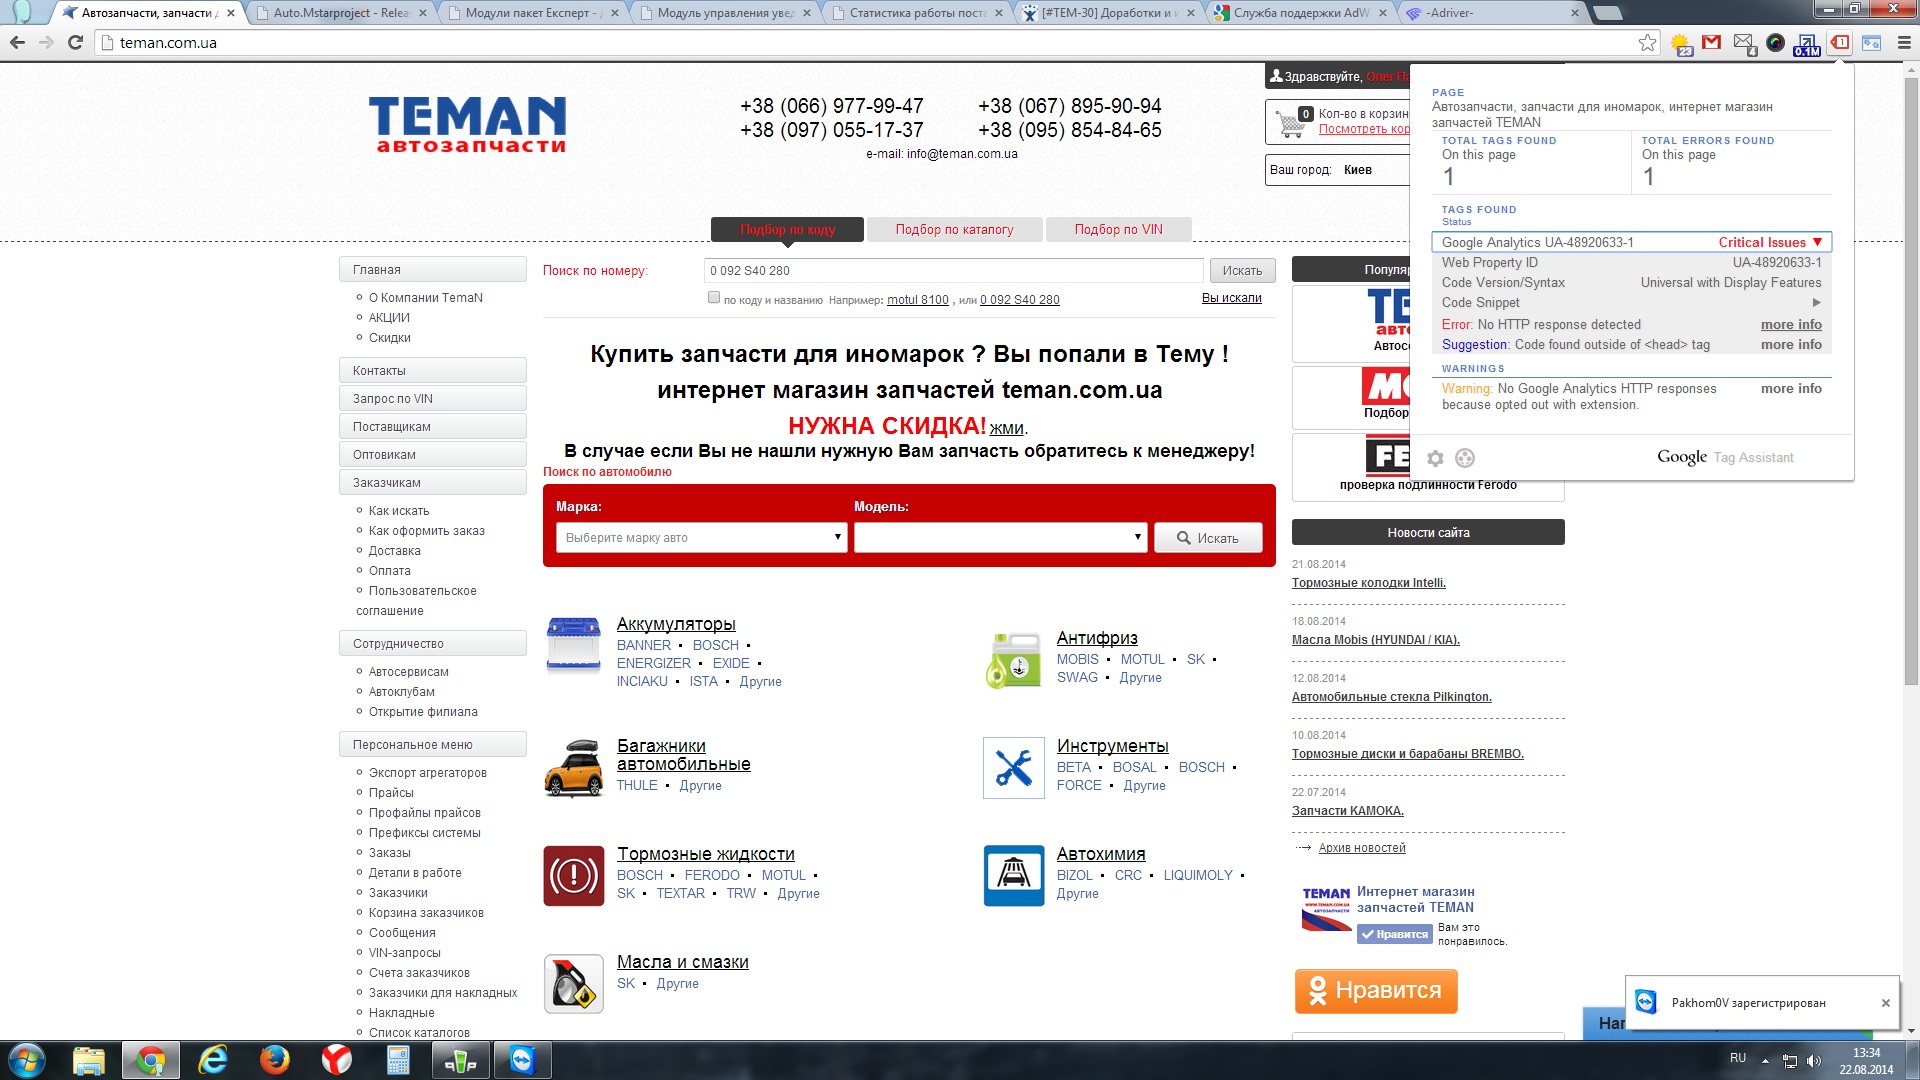Open the Модель dropdown

[999, 538]
